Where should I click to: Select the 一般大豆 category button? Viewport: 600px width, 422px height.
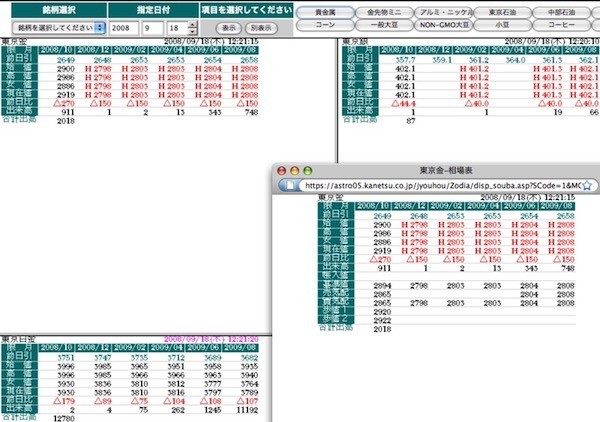[x=384, y=25]
